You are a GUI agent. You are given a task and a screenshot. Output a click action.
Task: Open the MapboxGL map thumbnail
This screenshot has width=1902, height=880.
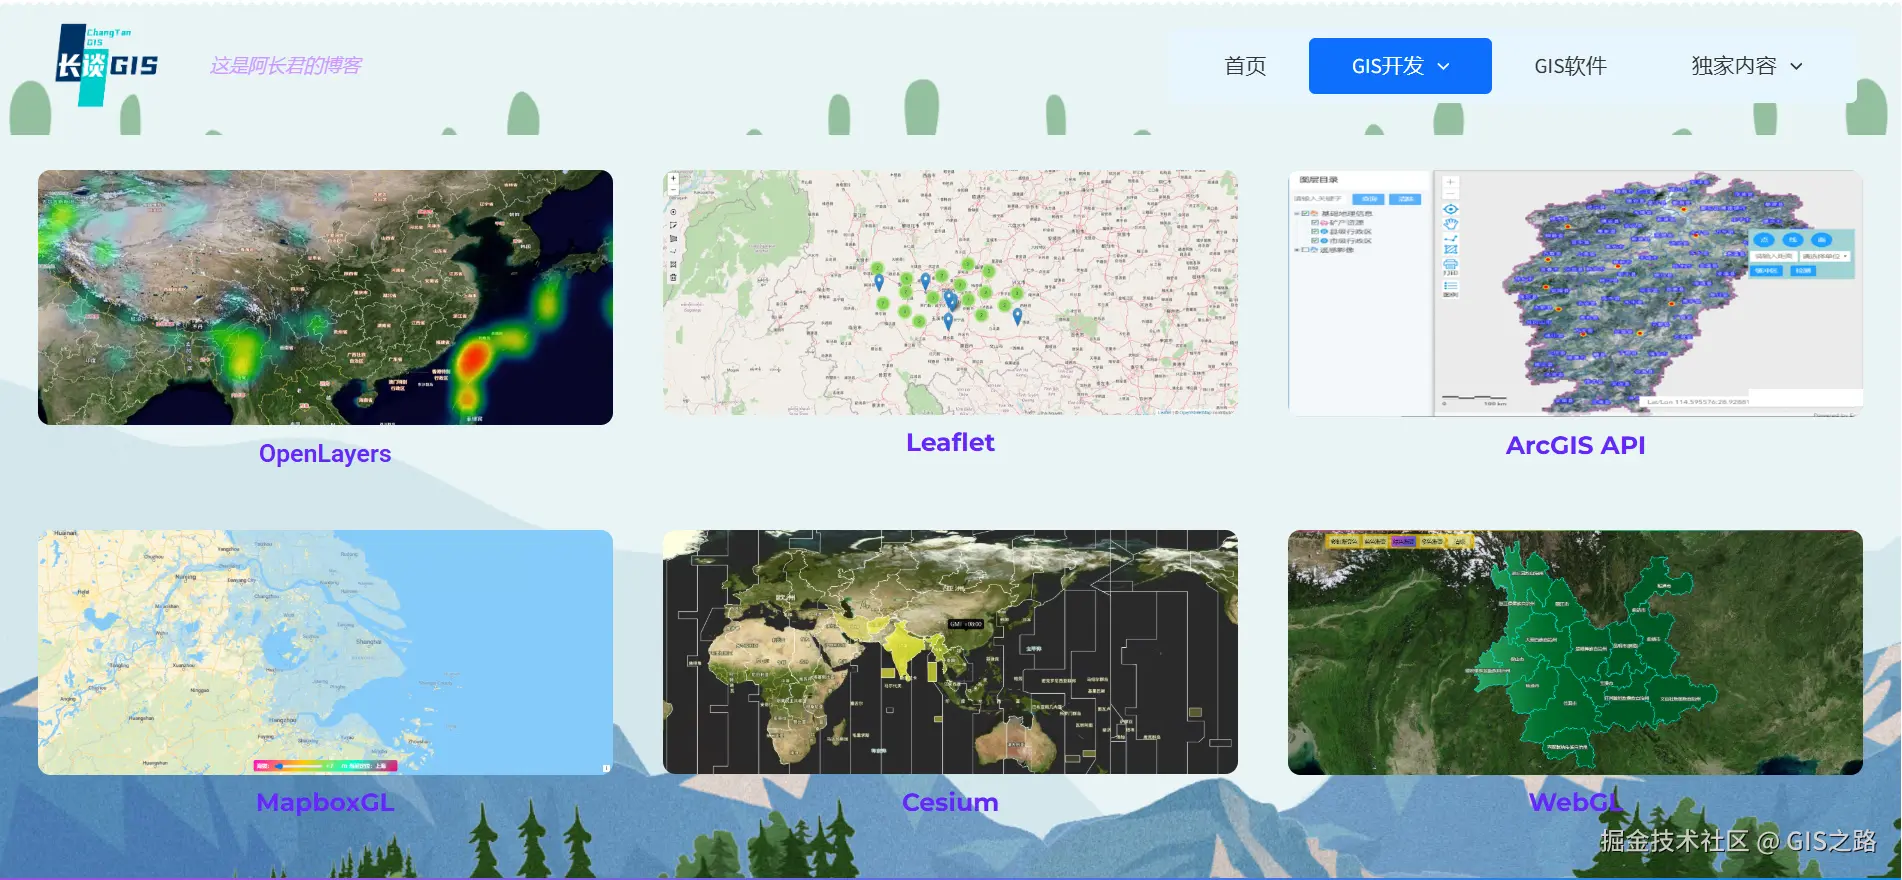tap(325, 652)
